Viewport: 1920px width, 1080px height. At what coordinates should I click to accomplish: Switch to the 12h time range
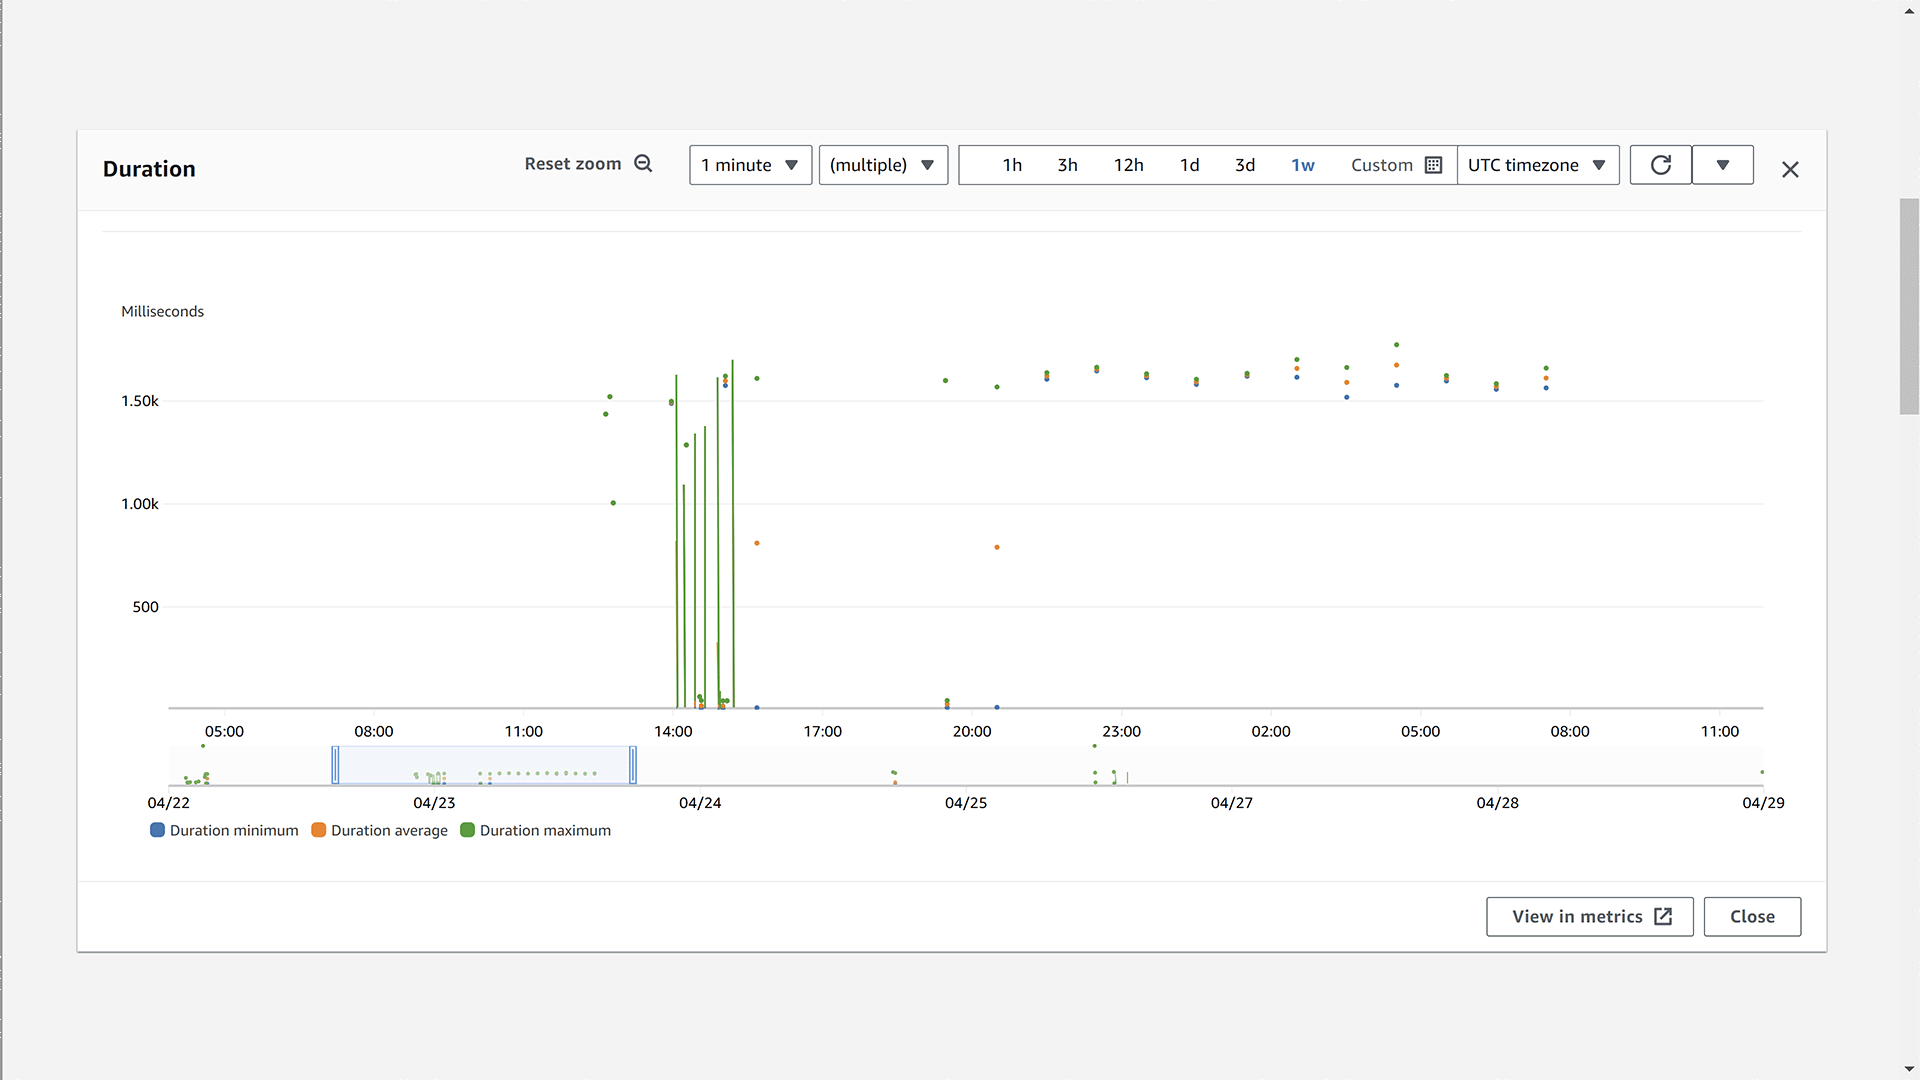tap(1128, 165)
